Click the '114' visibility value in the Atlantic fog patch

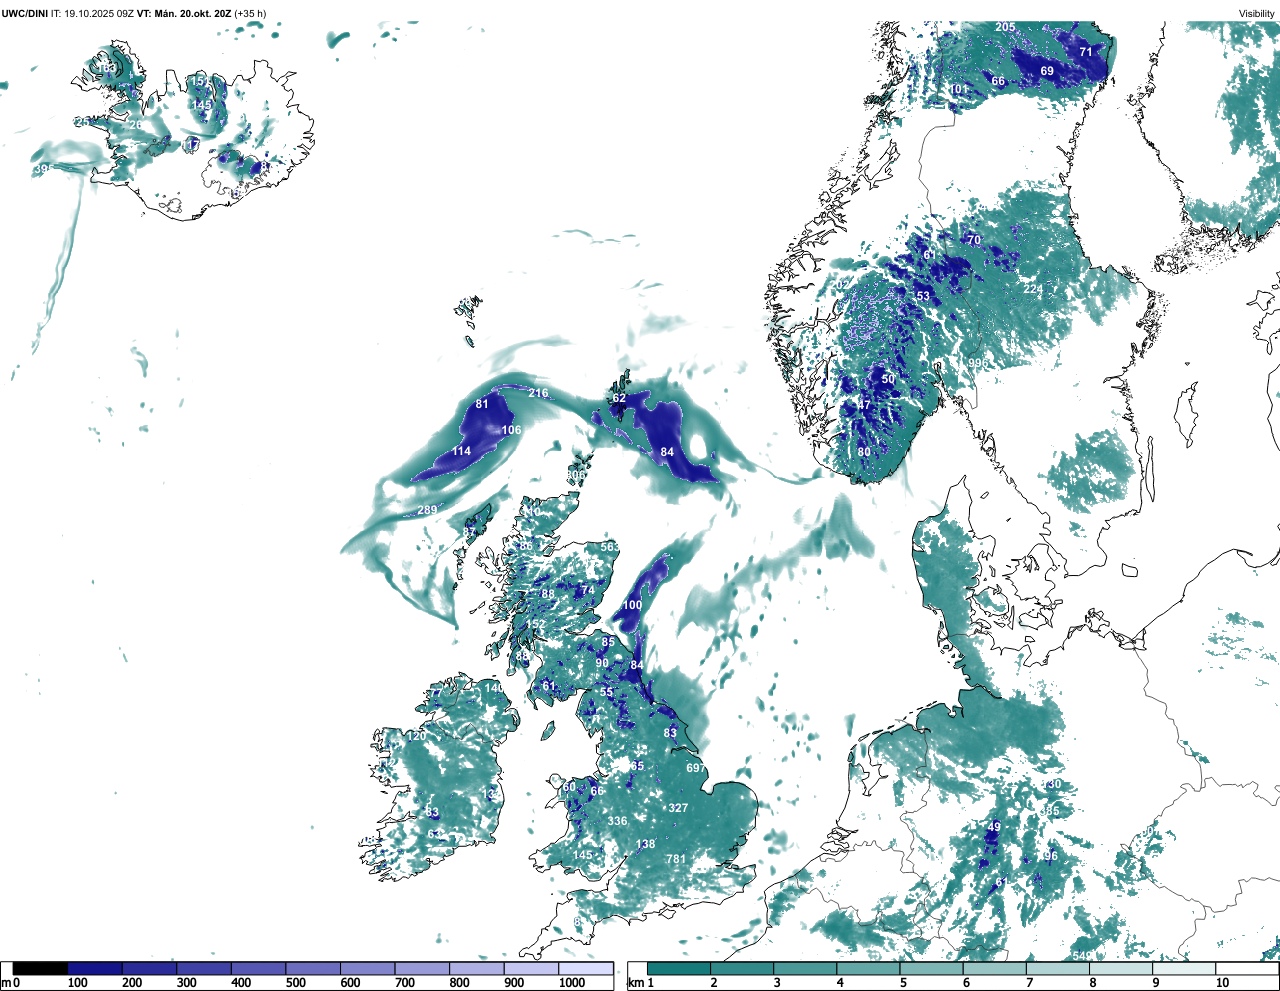coord(461,452)
